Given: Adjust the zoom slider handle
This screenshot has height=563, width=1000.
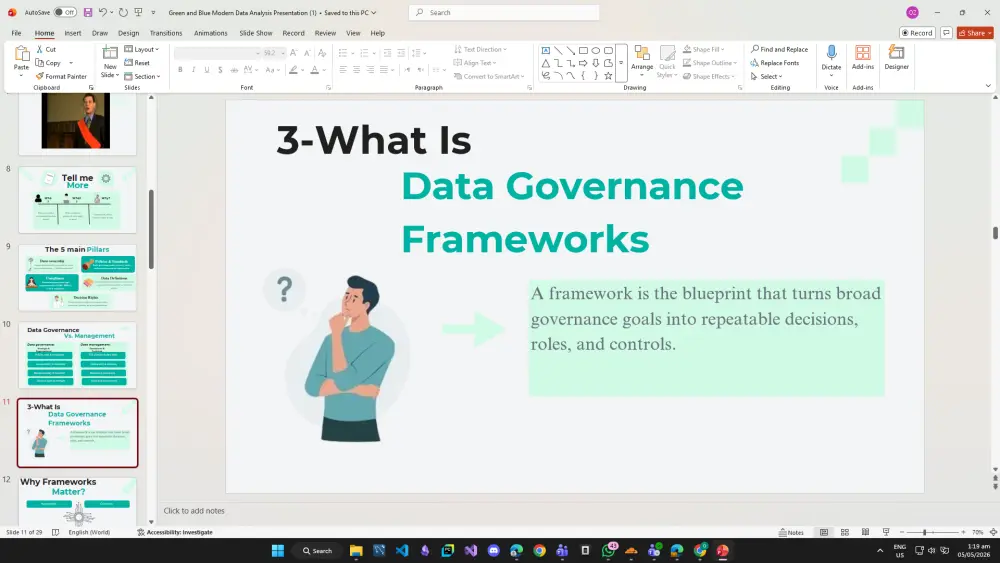Looking at the screenshot, I should pyautogui.click(x=924, y=532).
